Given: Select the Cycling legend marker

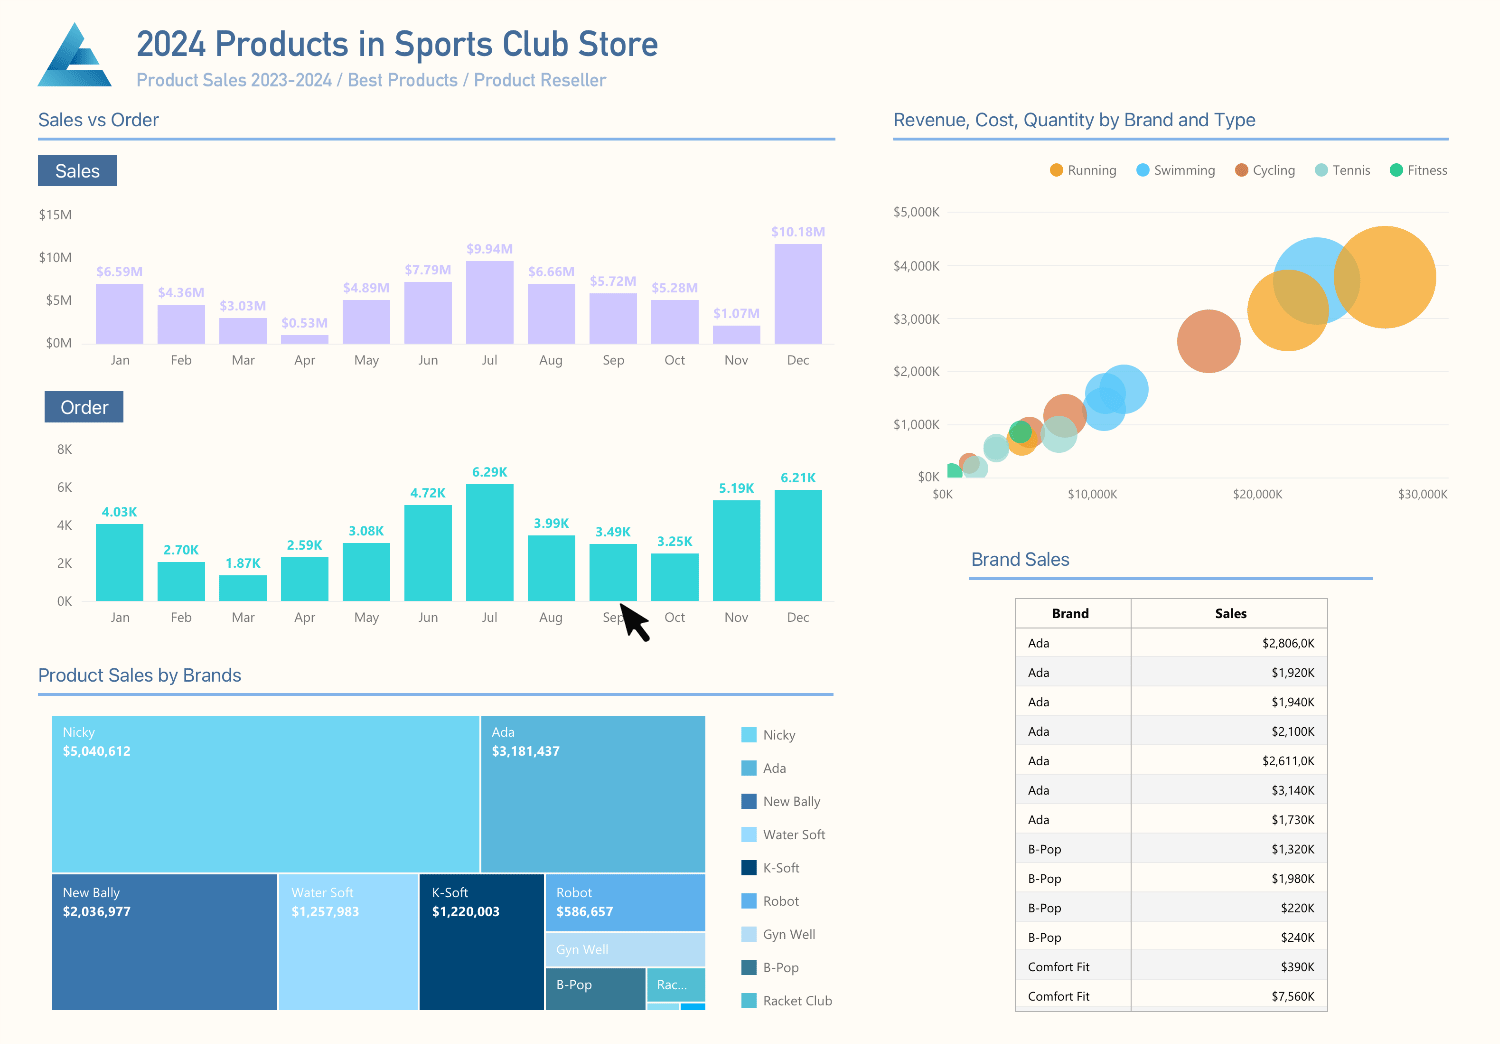Looking at the screenshot, I should (x=1241, y=170).
